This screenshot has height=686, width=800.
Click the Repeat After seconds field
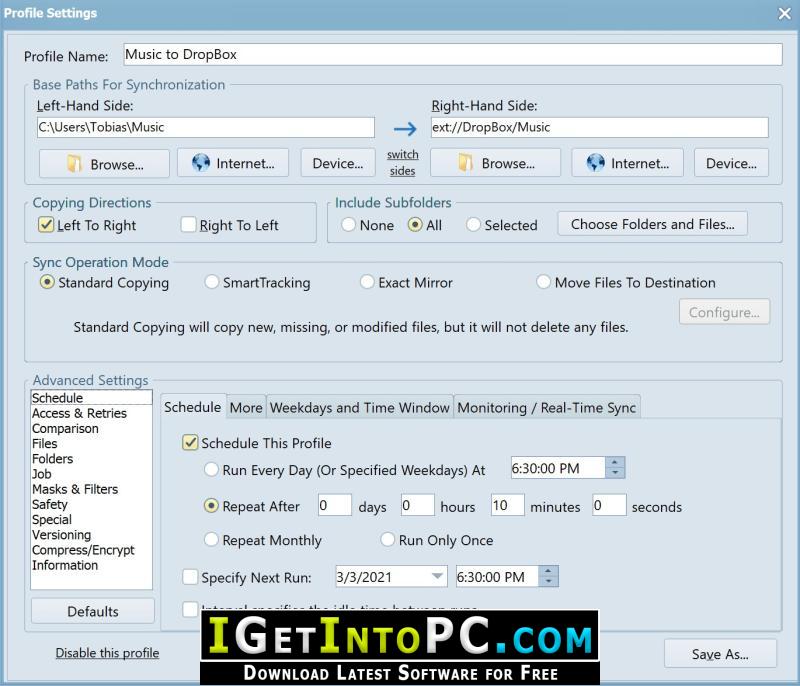(x=609, y=505)
